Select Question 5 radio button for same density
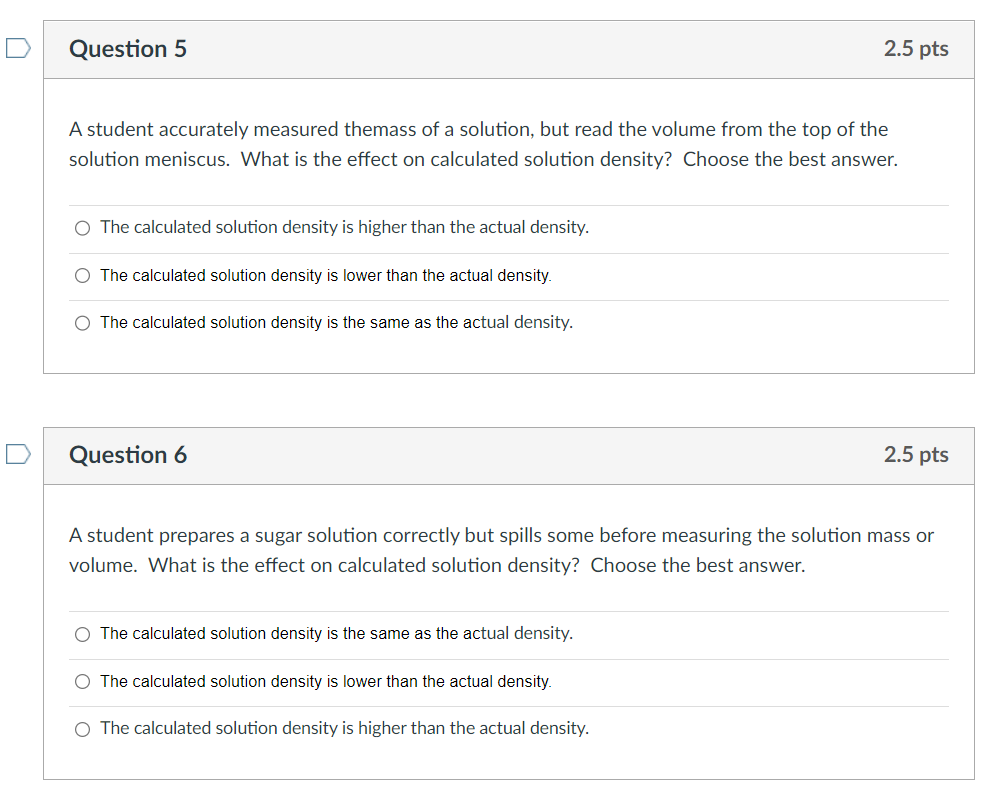The image size is (989, 802). [83, 323]
